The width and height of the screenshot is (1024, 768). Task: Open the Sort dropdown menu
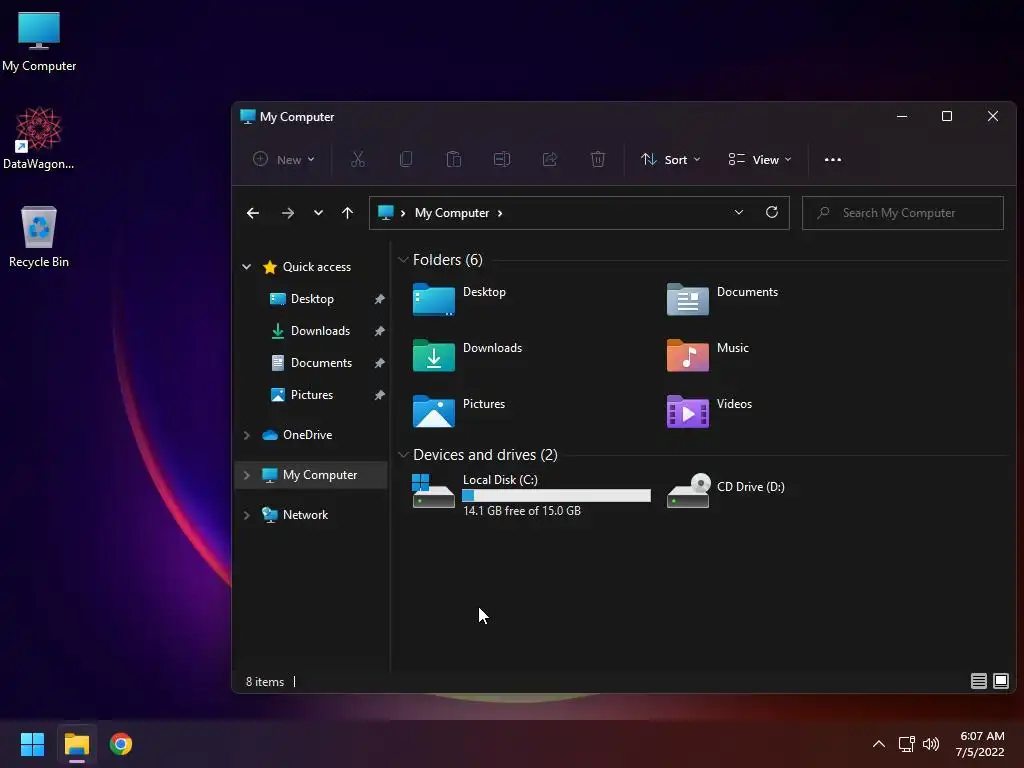[670, 159]
